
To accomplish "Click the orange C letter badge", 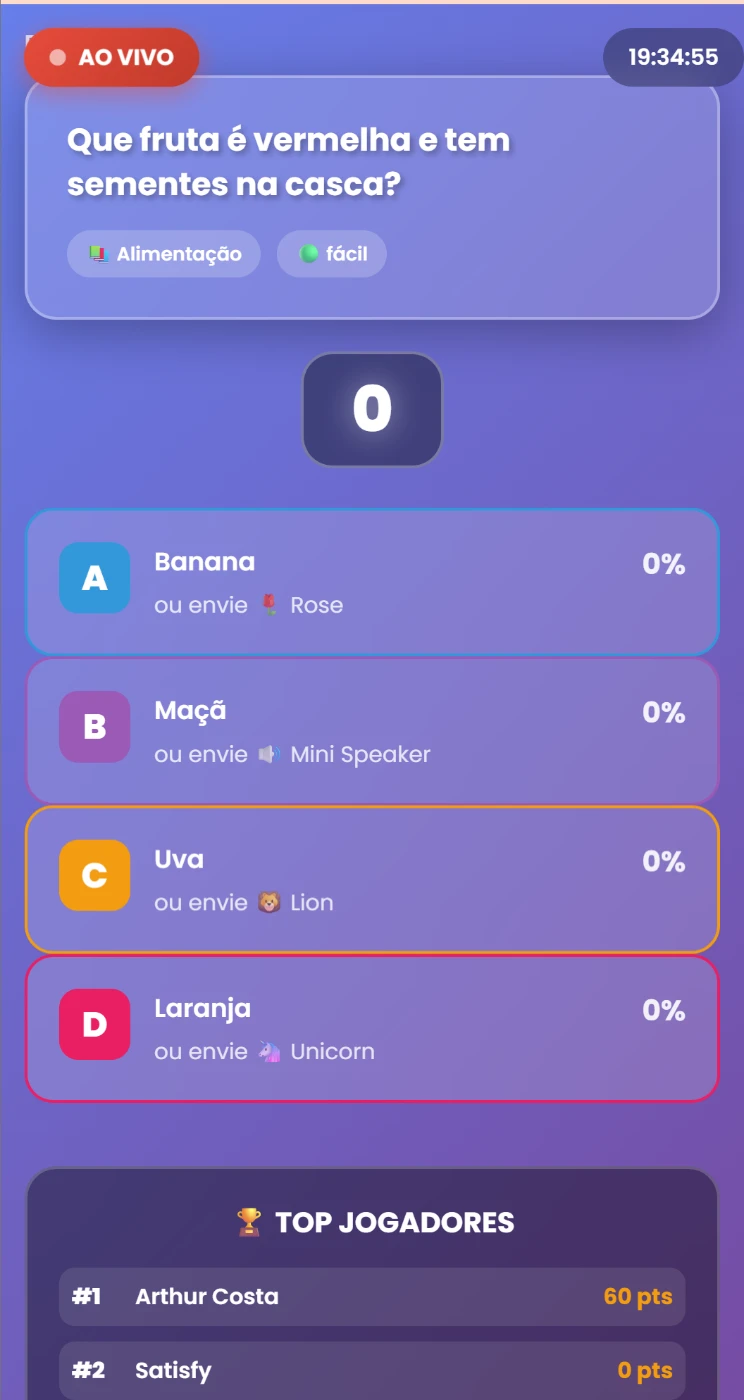I will point(95,876).
